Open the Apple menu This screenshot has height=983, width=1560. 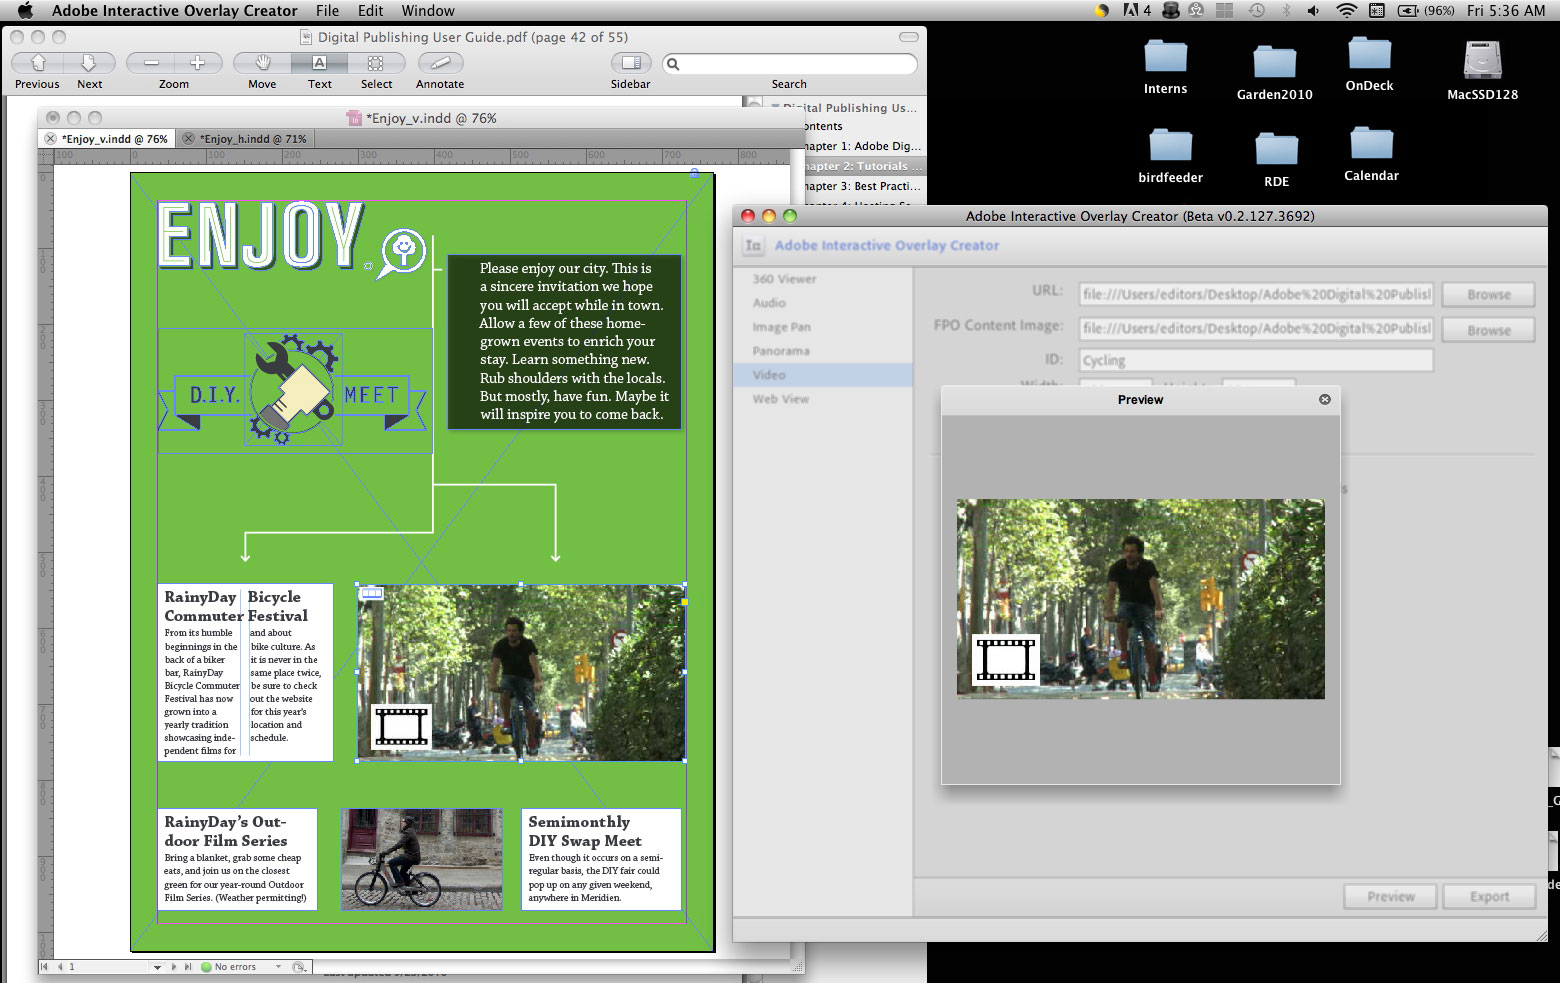point(26,11)
